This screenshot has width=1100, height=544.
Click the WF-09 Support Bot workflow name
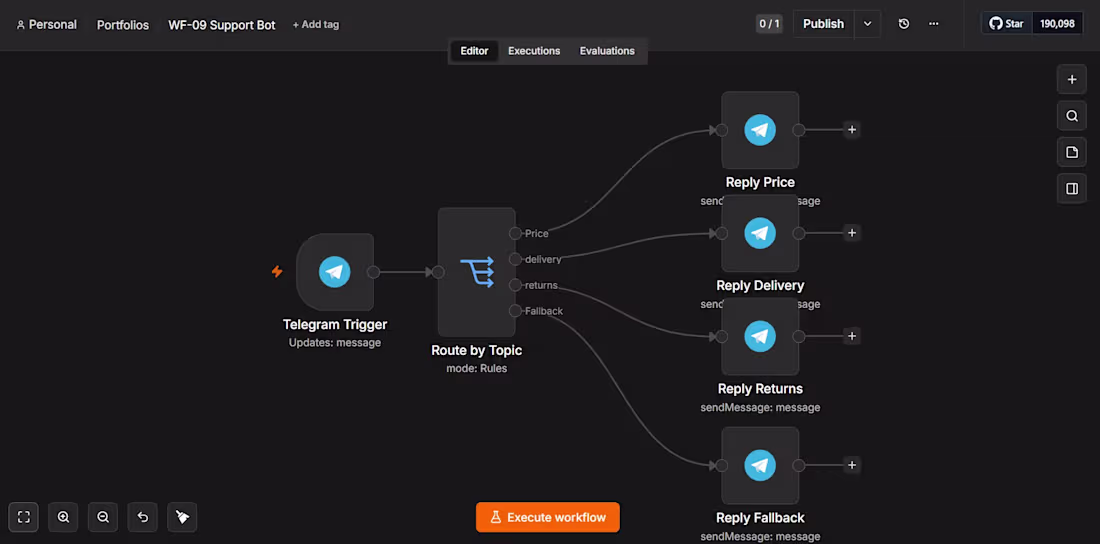222,25
